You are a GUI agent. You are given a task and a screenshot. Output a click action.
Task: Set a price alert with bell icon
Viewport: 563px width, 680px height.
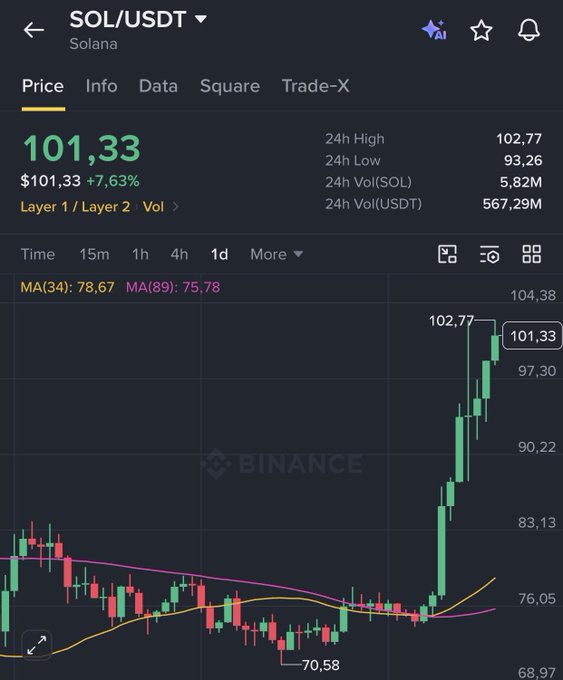point(529,30)
